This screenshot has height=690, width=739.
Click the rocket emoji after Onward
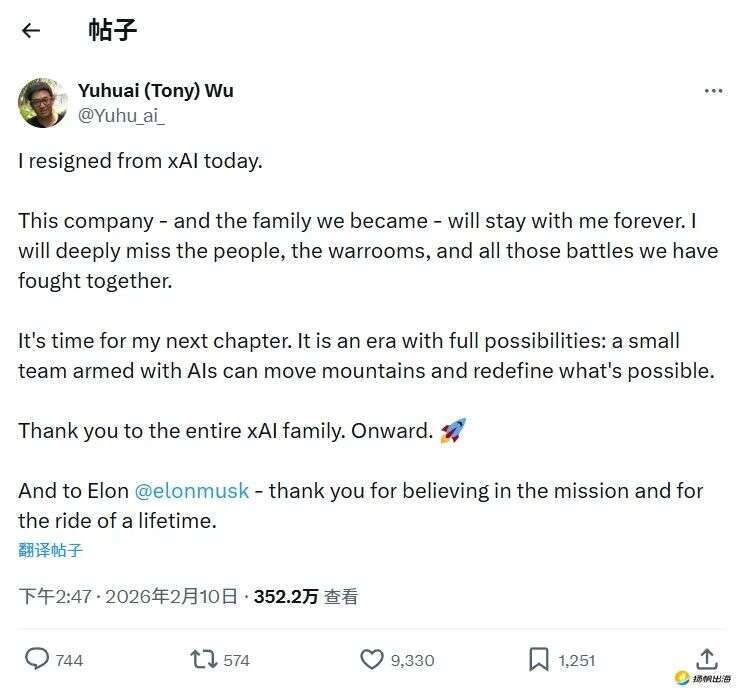pyautogui.click(x=453, y=431)
